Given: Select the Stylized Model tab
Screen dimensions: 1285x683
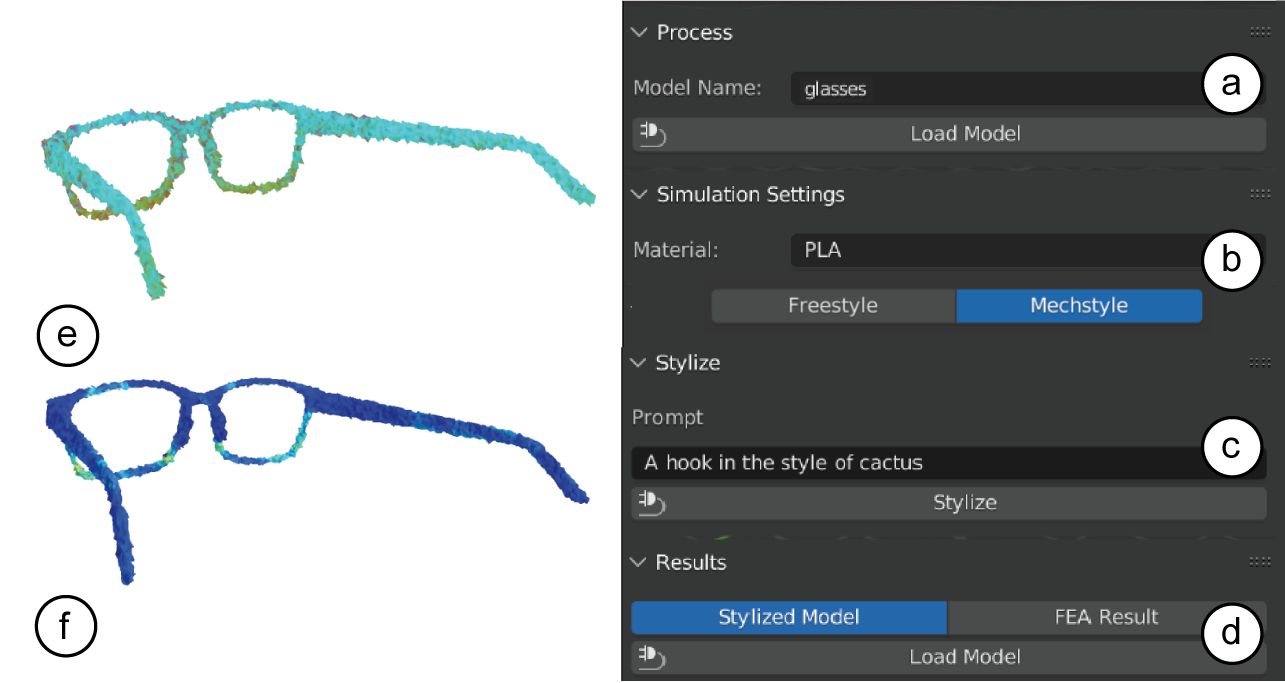Looking at the screenshot, I should pyautogui.click(x=789, y=617).
